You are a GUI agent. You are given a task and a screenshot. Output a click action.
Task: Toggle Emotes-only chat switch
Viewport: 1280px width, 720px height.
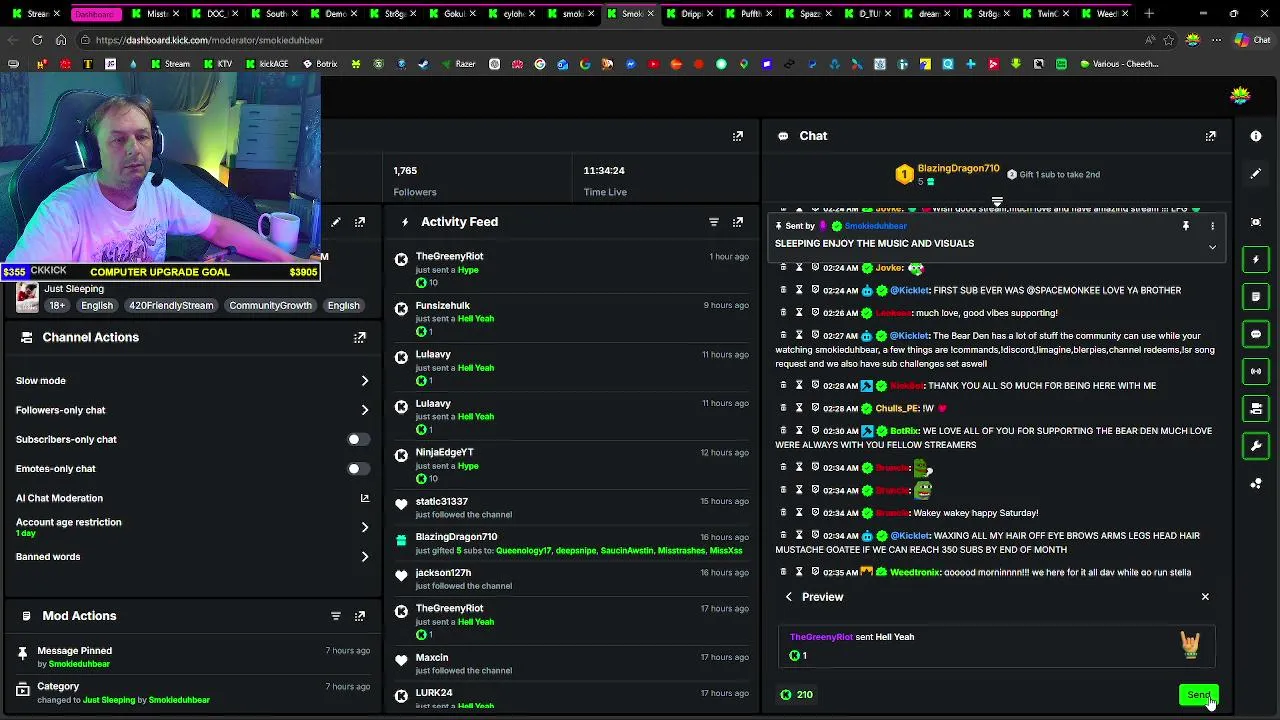tap(358, 468)
